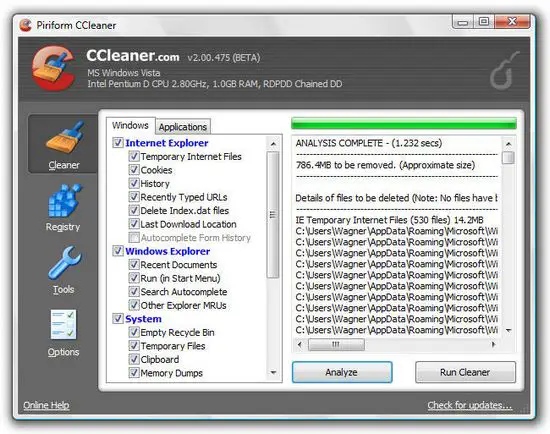Image resolution: width=550 pixels, height=434 pixels.
Task: Click the title bar CCleaner app icon
Action: pos(25,25)
